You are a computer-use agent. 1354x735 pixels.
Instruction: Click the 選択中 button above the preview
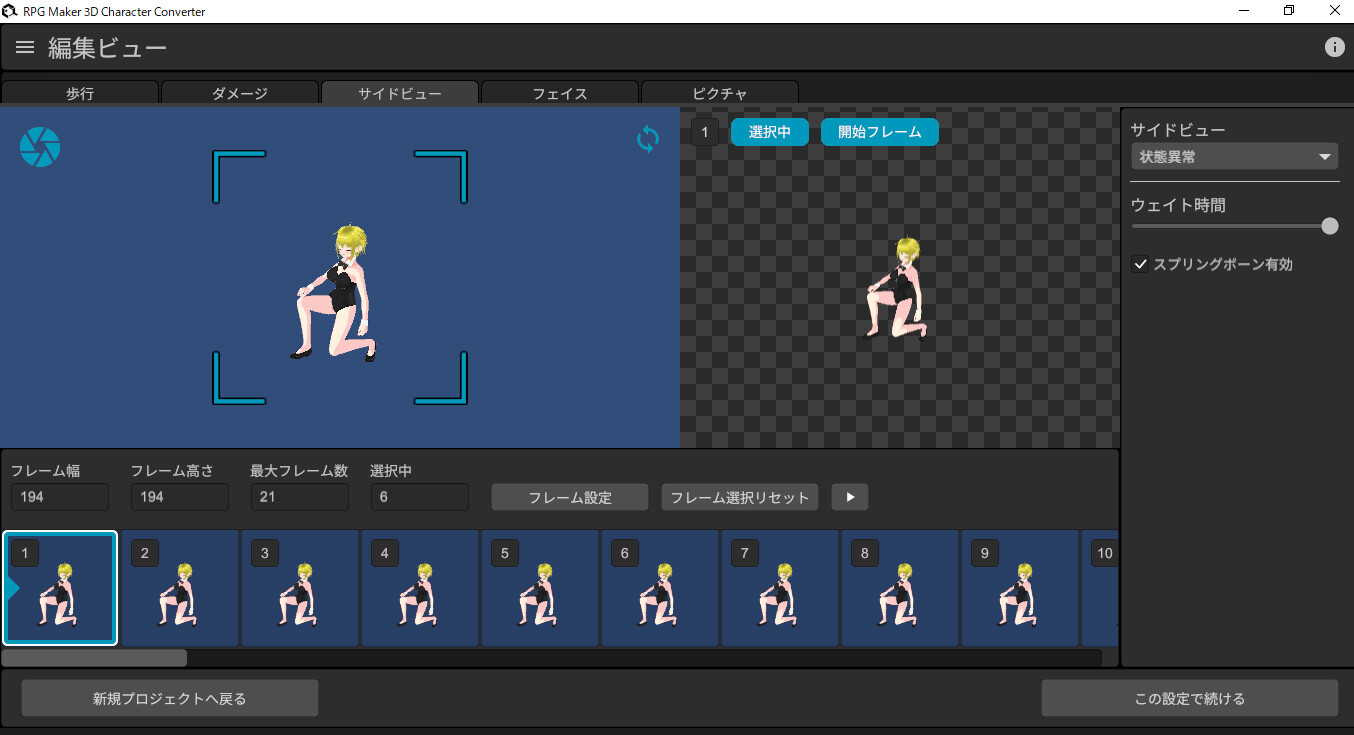point(769,131)
